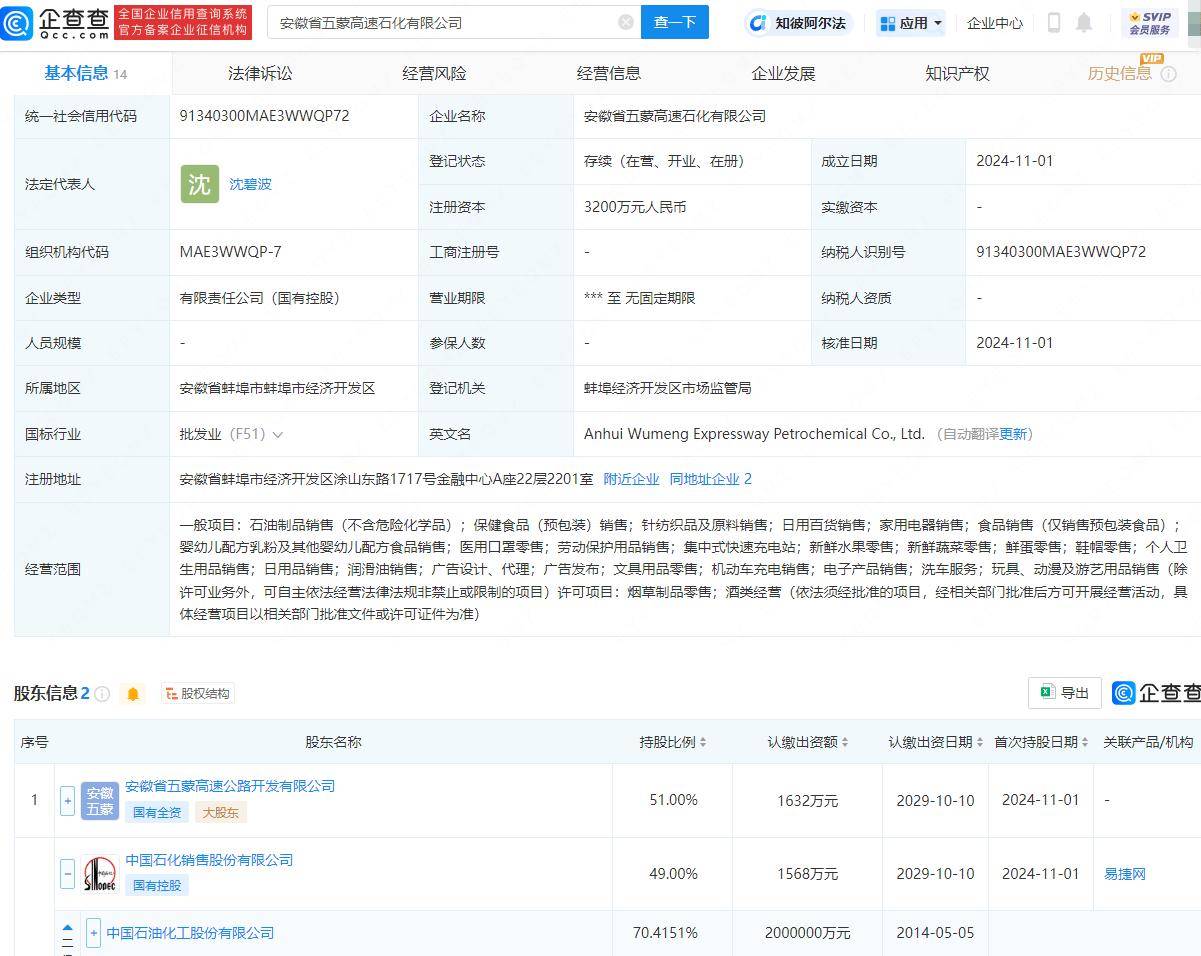1201x956 pixels.
Task: Click 更新 link after 自动翻译
Action: point(1013,434)
